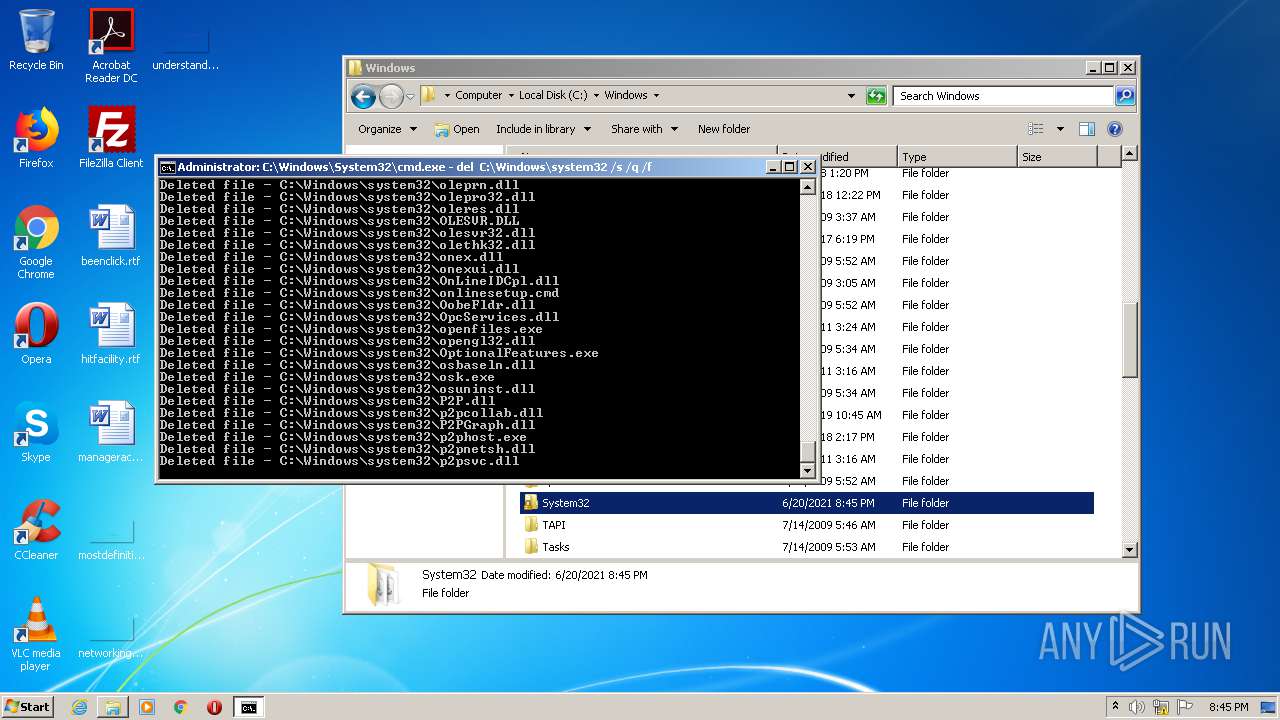Click Open button in Explorer toolbar
This screenshot has height=720, width=1280.
click(x=457, y=129)
